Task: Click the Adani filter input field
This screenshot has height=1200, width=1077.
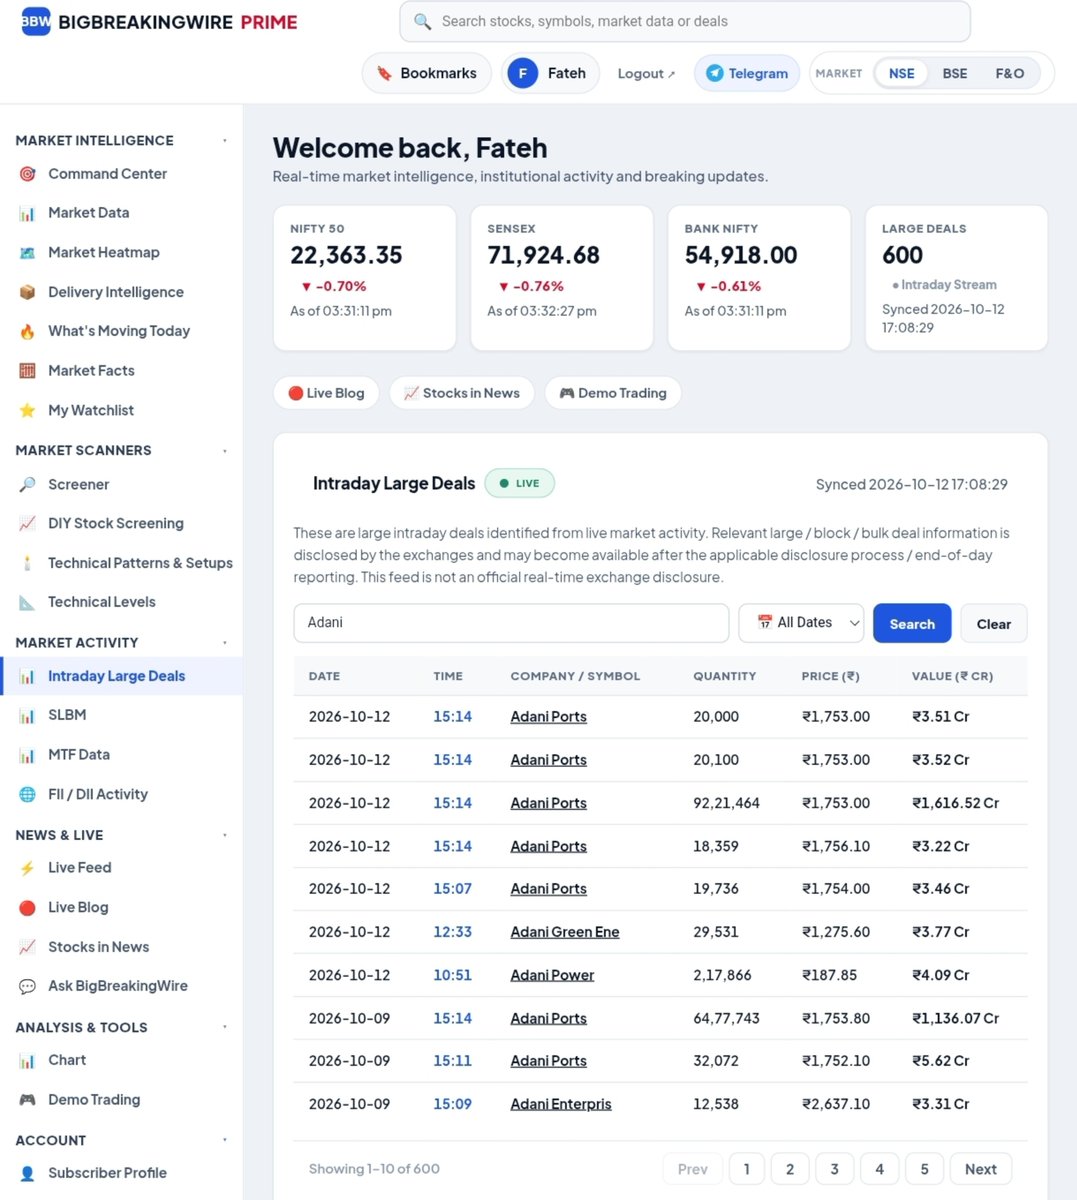Action: (511, 623)
